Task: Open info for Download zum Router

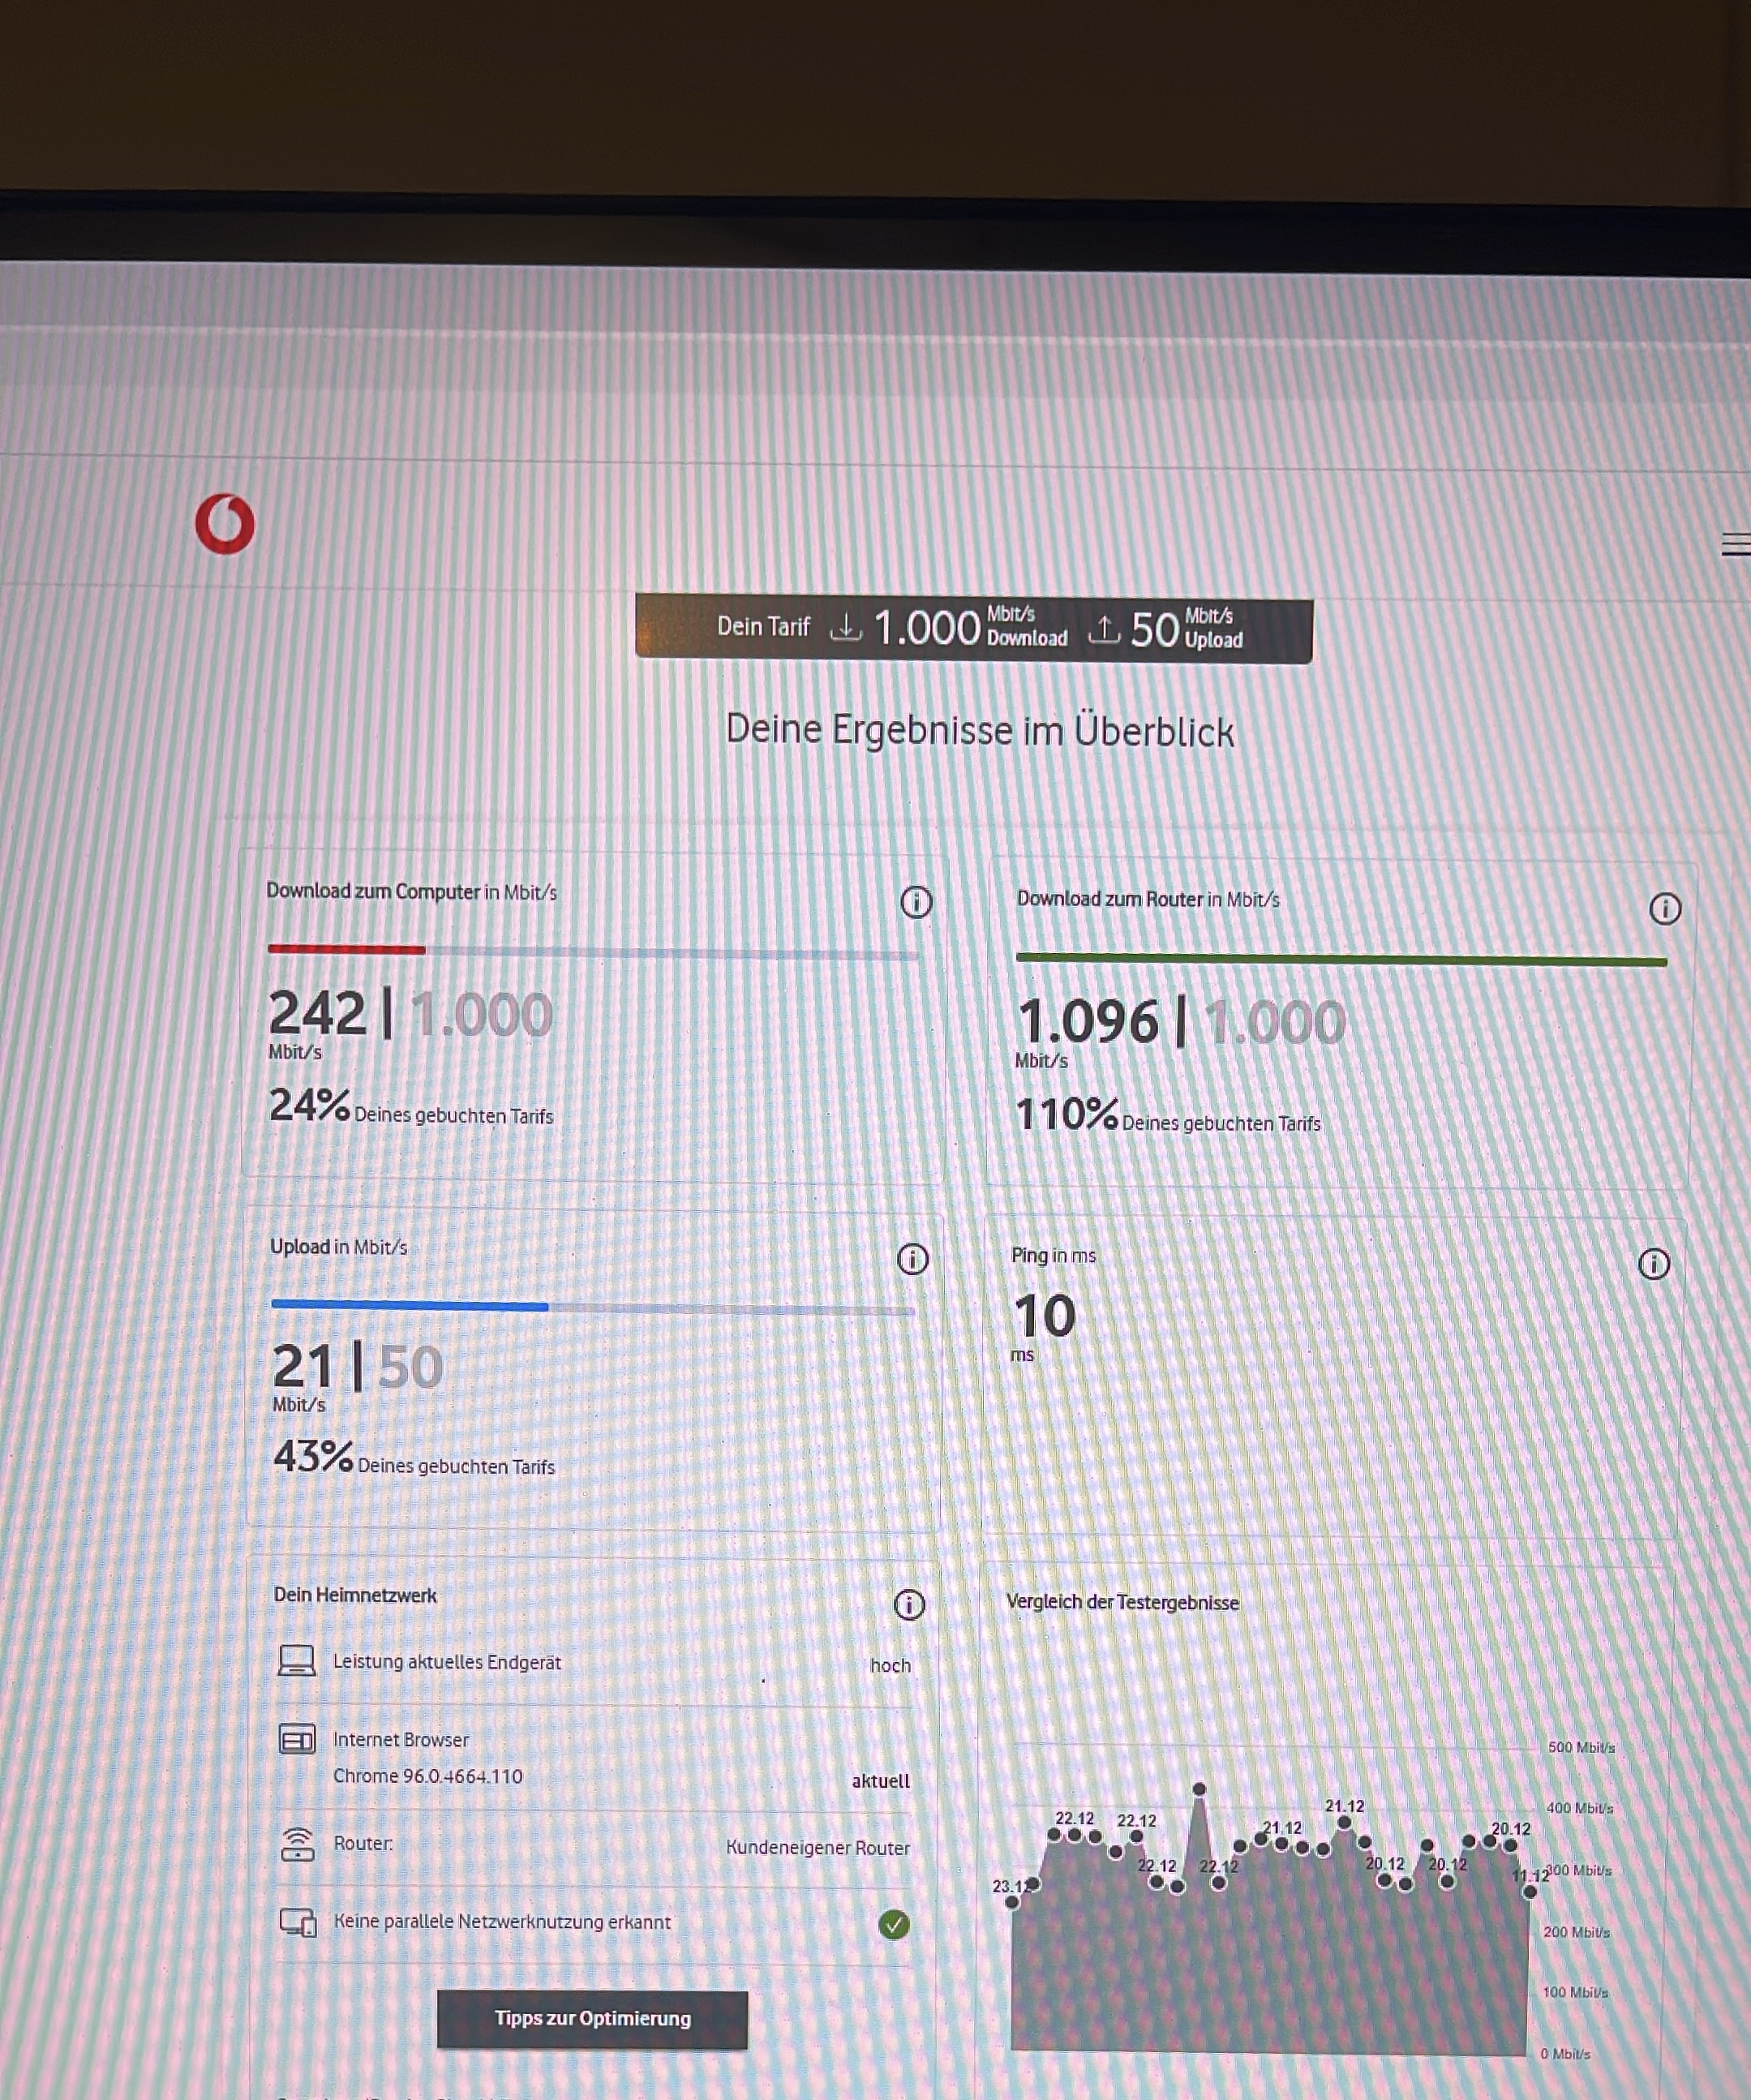Action: 1665,909
